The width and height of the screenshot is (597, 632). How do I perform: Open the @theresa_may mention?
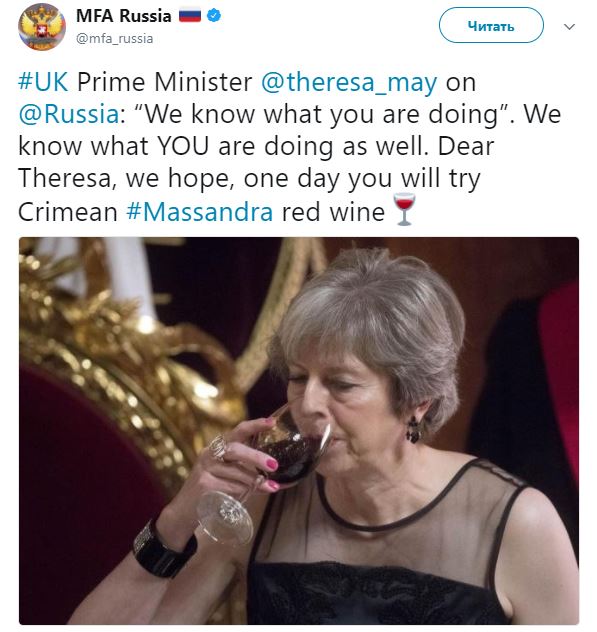point(349,83)
